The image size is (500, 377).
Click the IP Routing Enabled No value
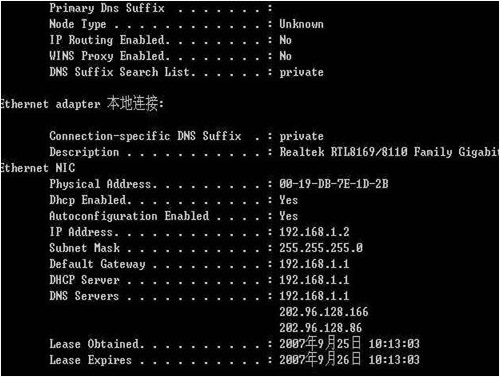point(285,40)
